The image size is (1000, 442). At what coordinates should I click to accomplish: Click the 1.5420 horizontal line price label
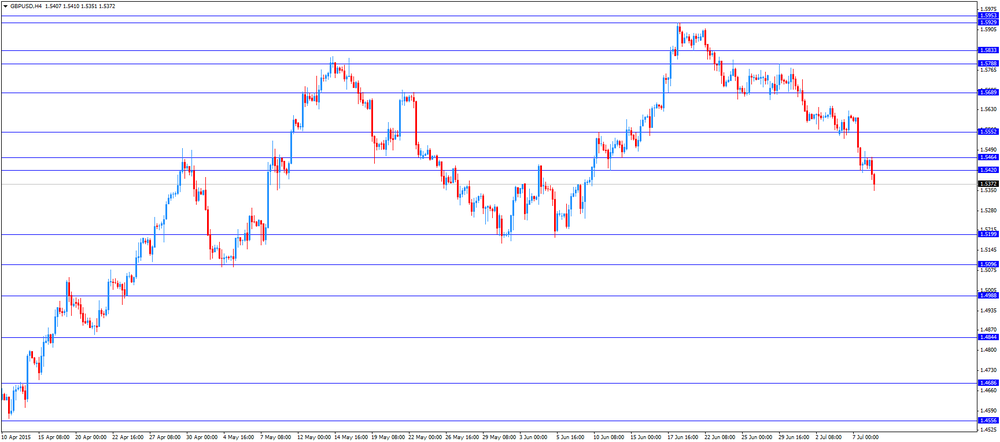coord(988,170)
